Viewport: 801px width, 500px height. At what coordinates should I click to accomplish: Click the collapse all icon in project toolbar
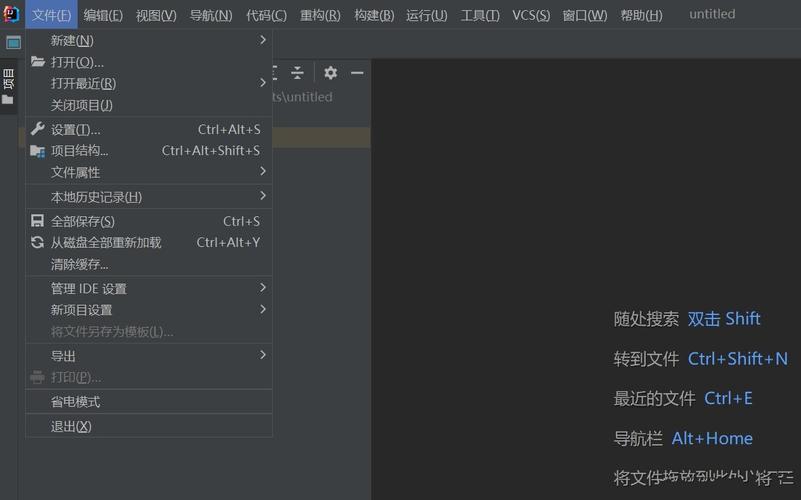point(297,73)
